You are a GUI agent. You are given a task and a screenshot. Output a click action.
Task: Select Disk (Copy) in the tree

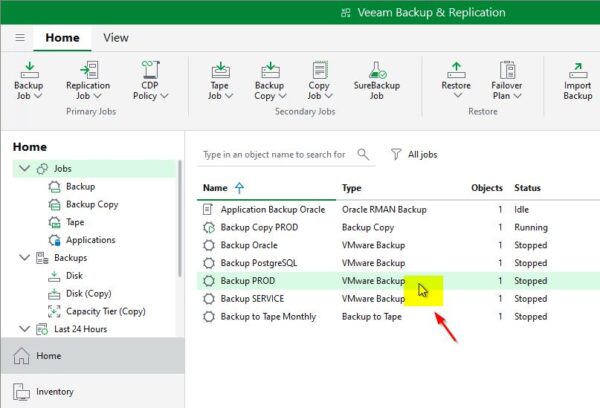tap(80, 294)
